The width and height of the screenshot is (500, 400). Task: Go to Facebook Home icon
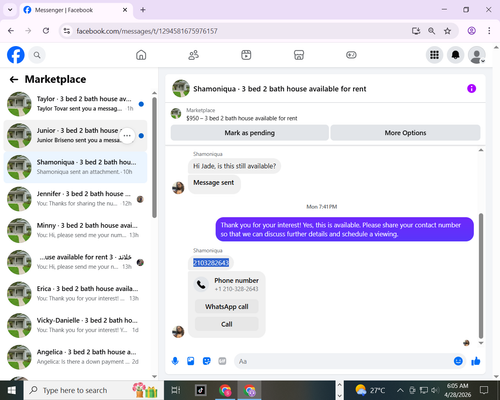click(141, 55)
